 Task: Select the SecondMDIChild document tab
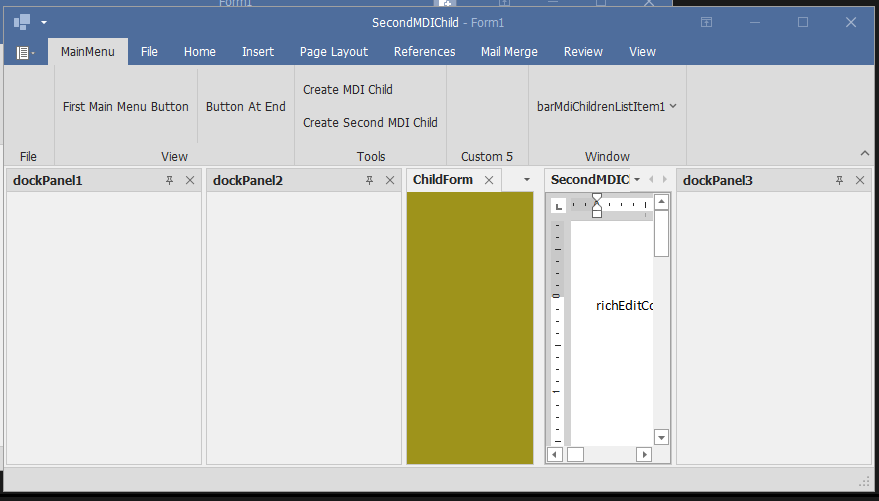[590, 179]
